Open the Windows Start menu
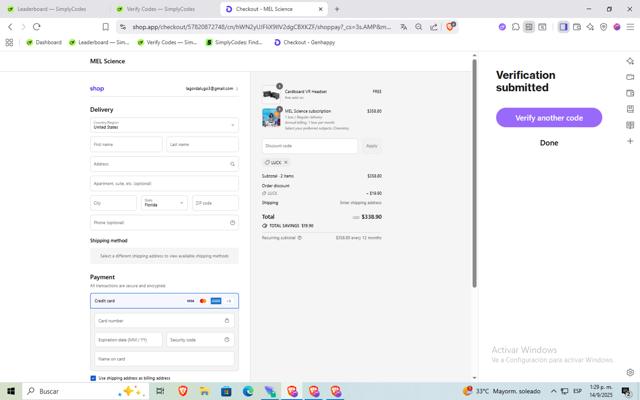The height and width of the screenshot is (400, 640). point(11,391)
